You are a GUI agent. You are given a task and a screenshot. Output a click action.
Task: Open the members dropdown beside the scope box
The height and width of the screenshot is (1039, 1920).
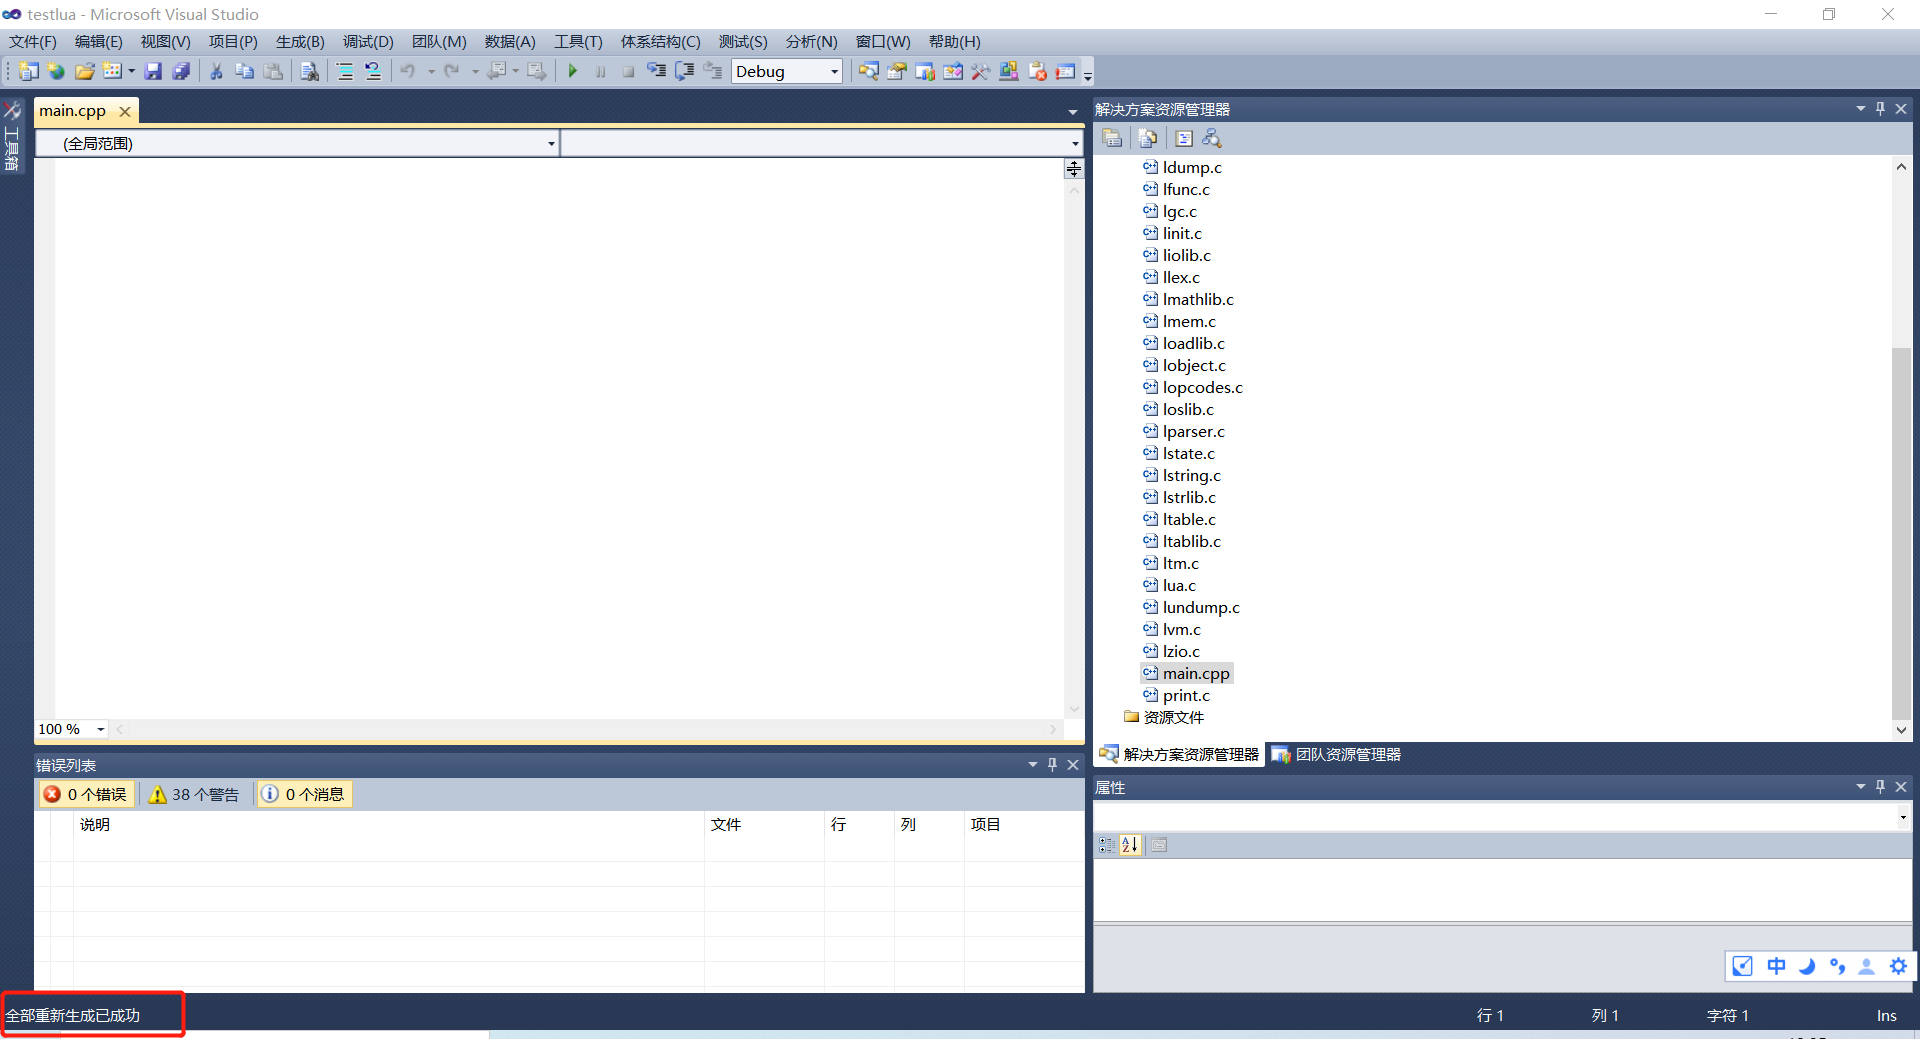click(822, 143)
